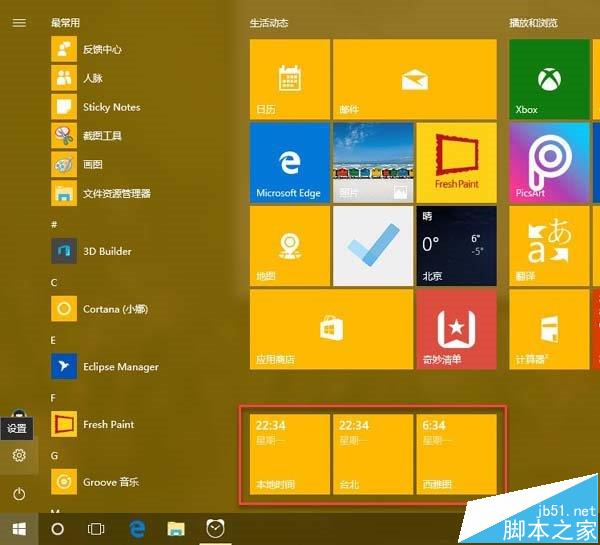Open Cortana circle on the taskbar
The height and width of the screenshot is (545, 600).
pyautogui.click(x=57, y=529)
